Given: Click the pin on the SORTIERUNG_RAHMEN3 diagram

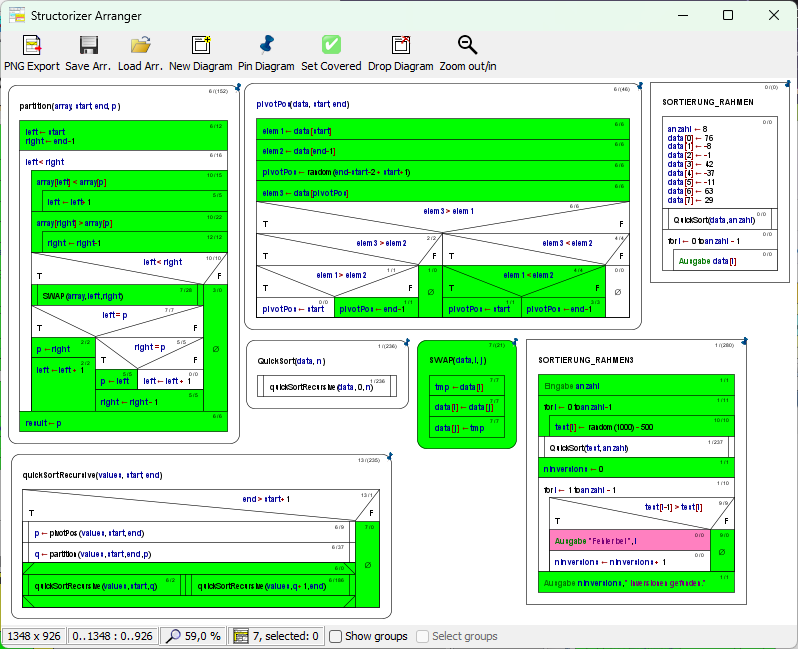Looking at the screenshot, I should [745, 341].
